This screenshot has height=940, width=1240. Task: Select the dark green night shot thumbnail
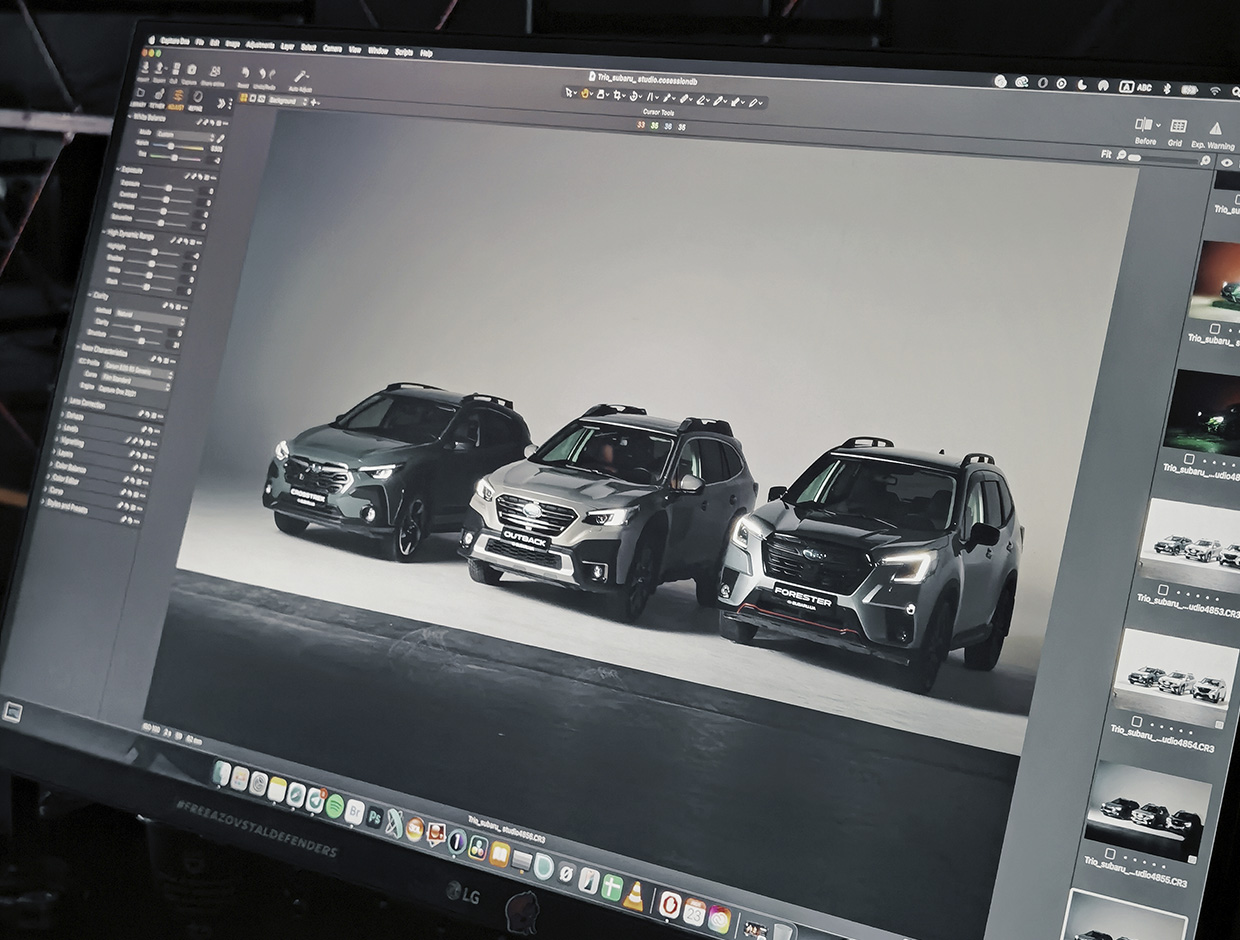click(x=1203, y=413)
